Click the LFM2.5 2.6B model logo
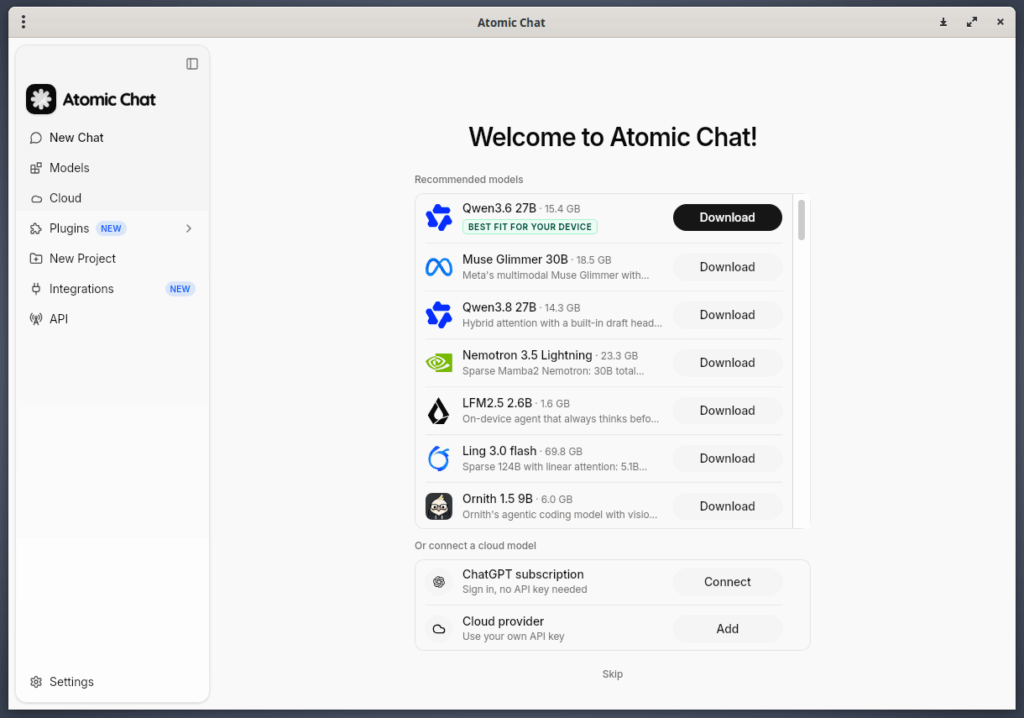 439,411
